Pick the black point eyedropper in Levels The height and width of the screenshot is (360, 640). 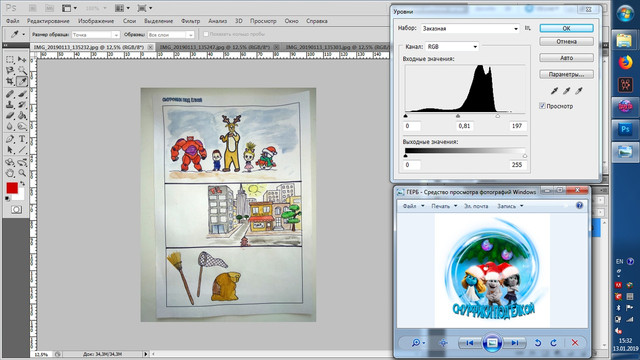554,91
